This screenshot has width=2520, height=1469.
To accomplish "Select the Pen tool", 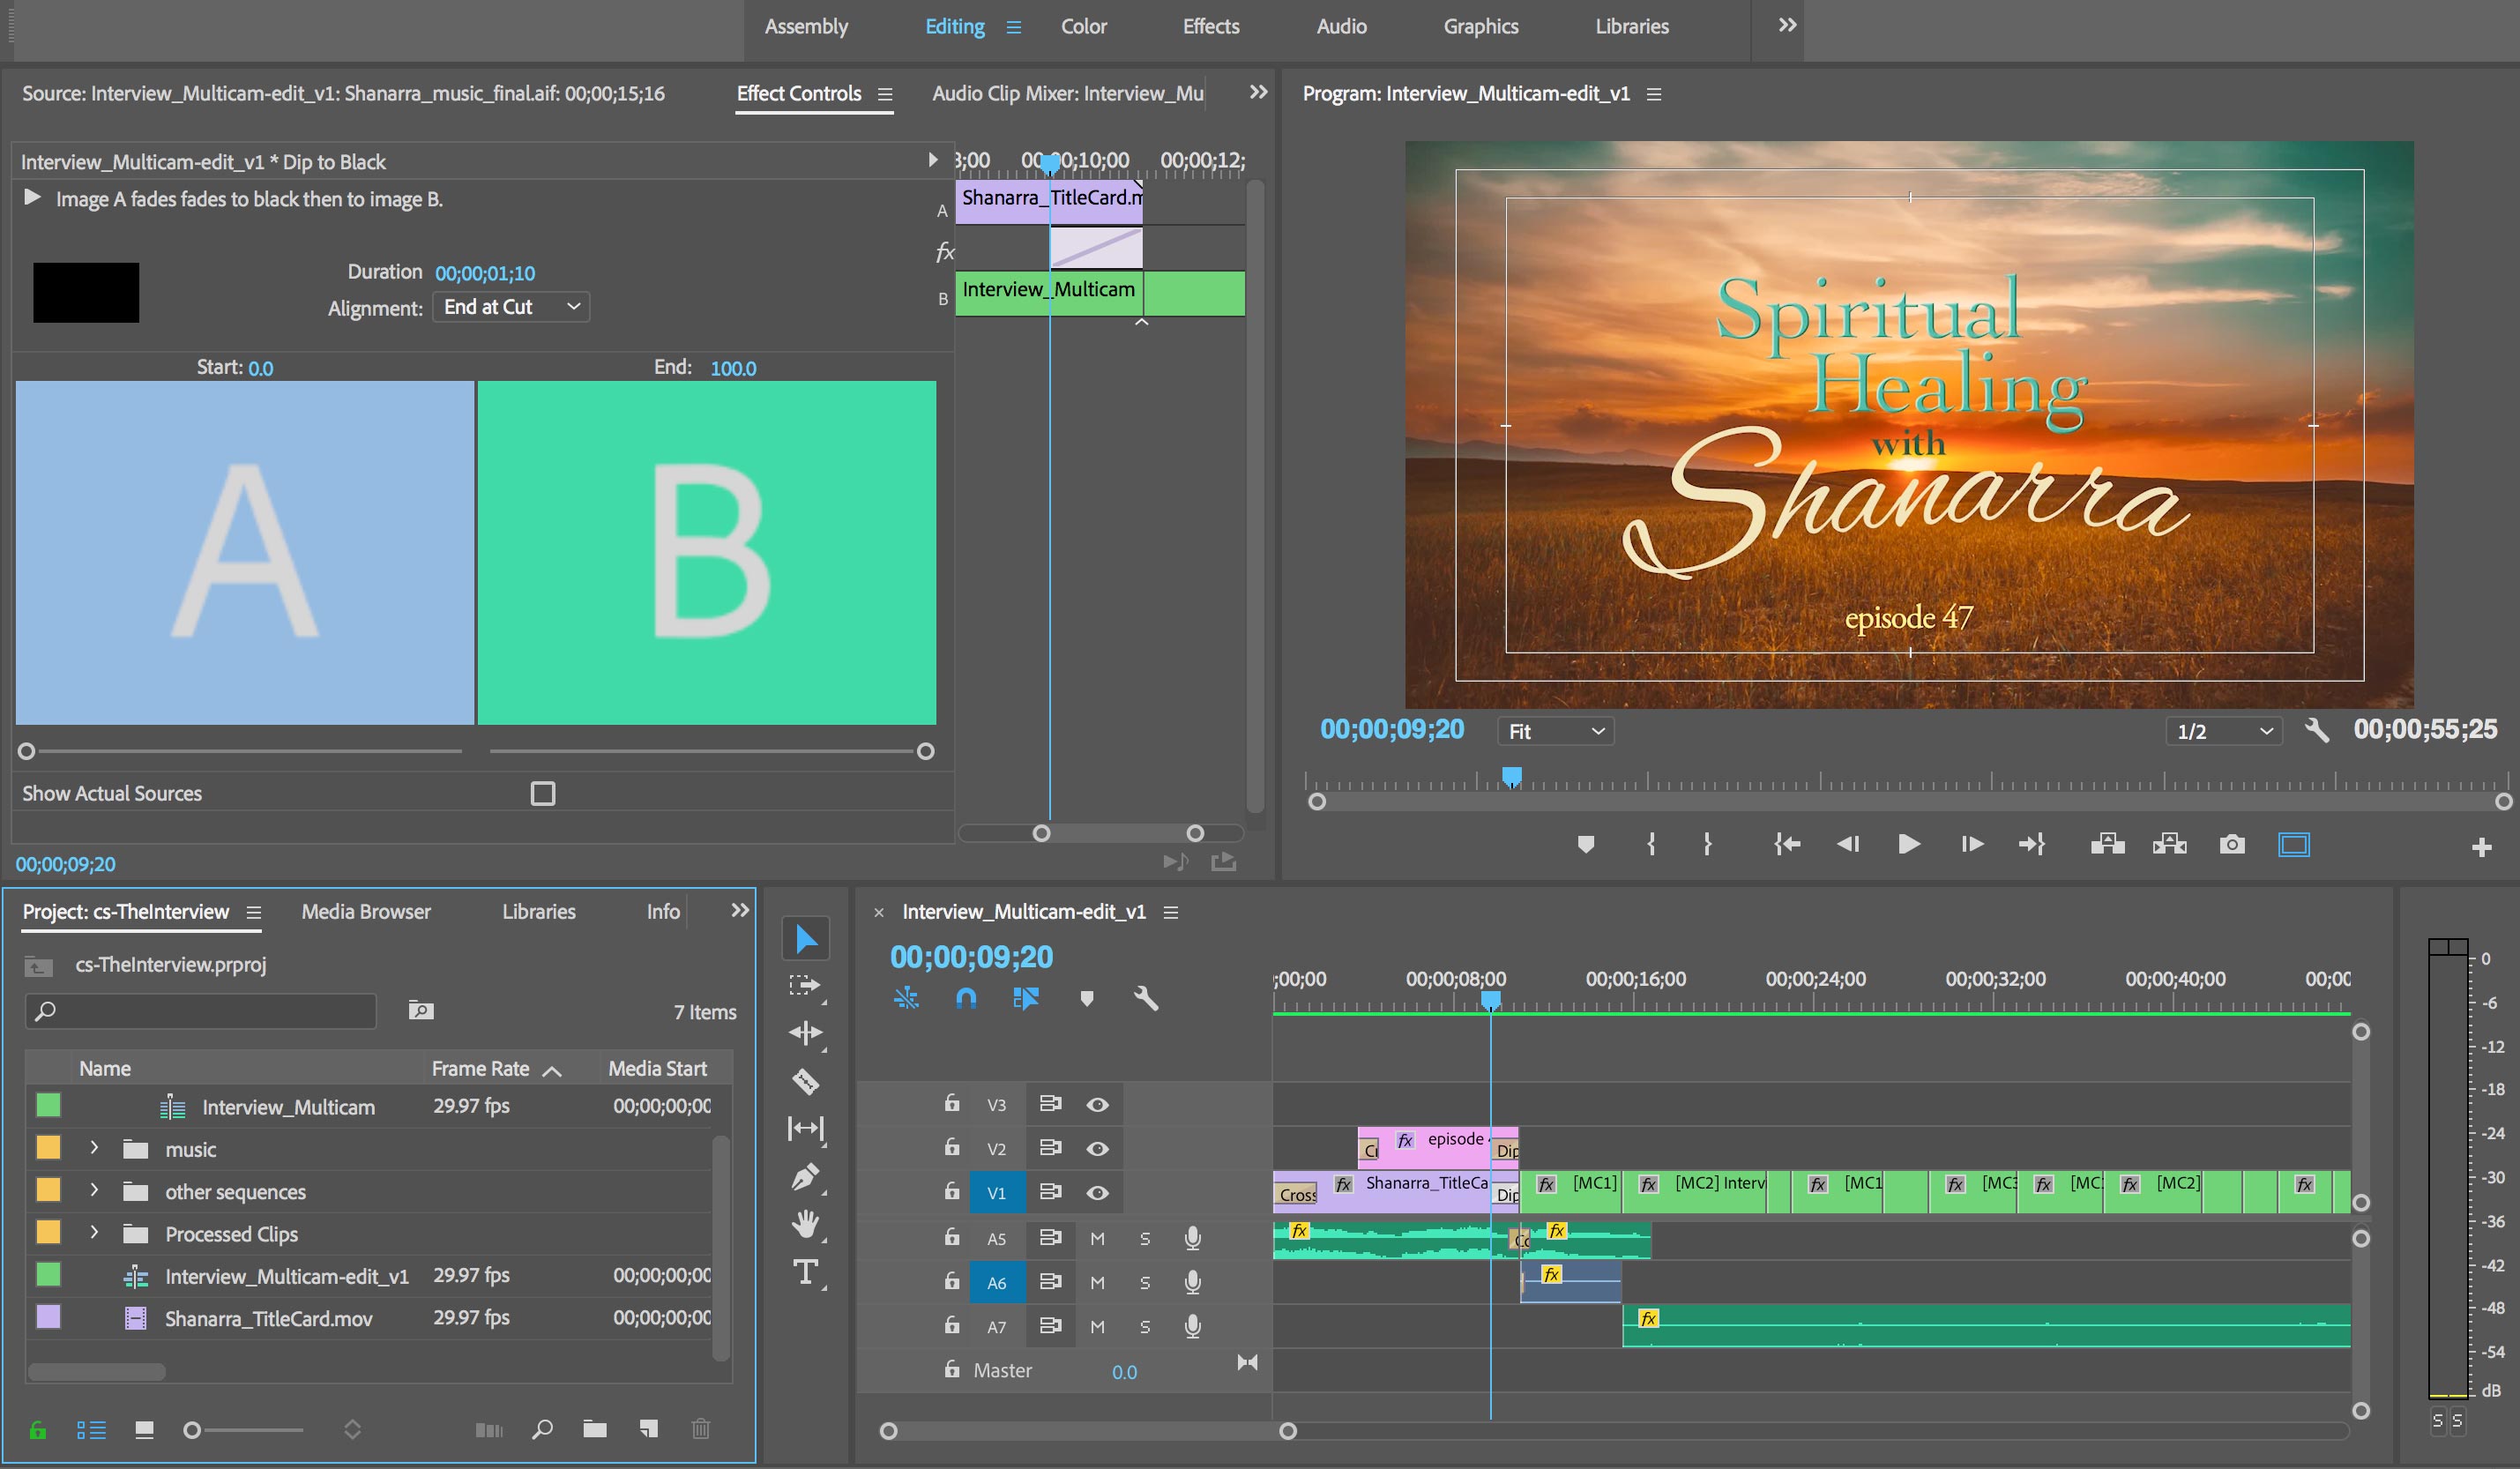I will pyautogui.click(x=805, y=1177).
